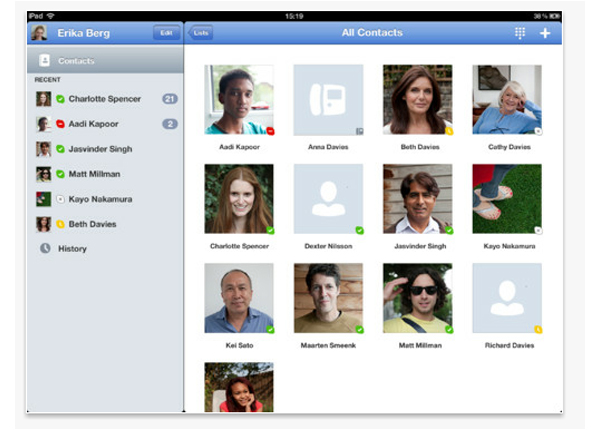Click the unread badge showing 21
The image size is (600, 430).
click(x=169, y=99)
